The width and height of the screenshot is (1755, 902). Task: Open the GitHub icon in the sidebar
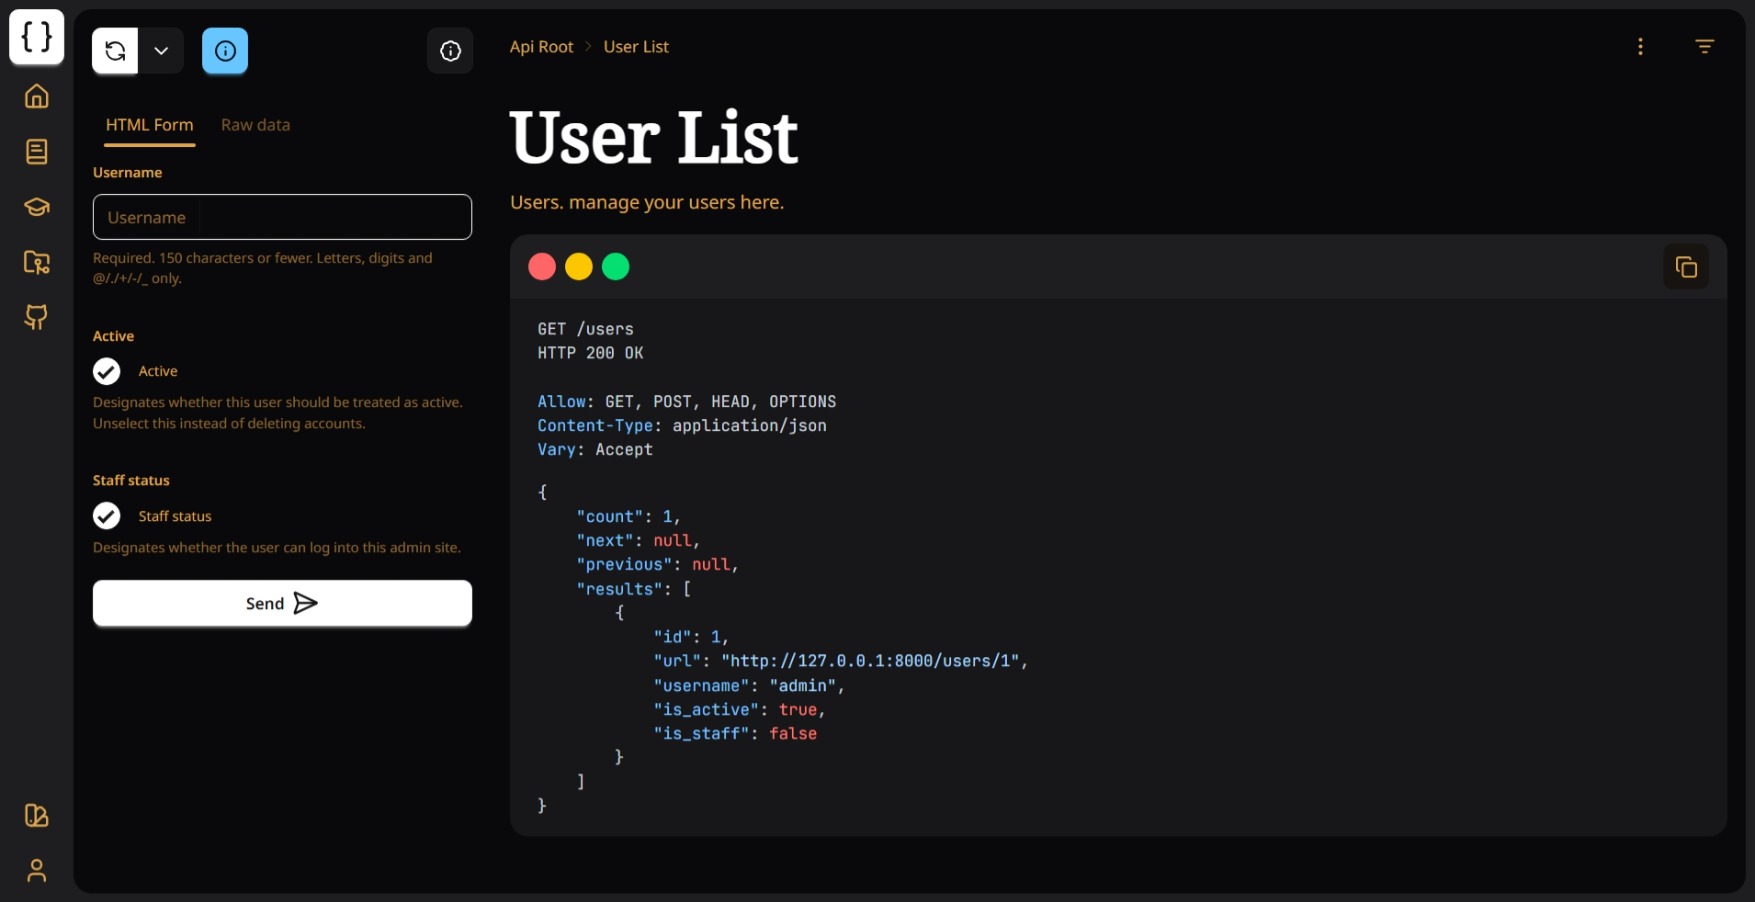tap(36, 317)
